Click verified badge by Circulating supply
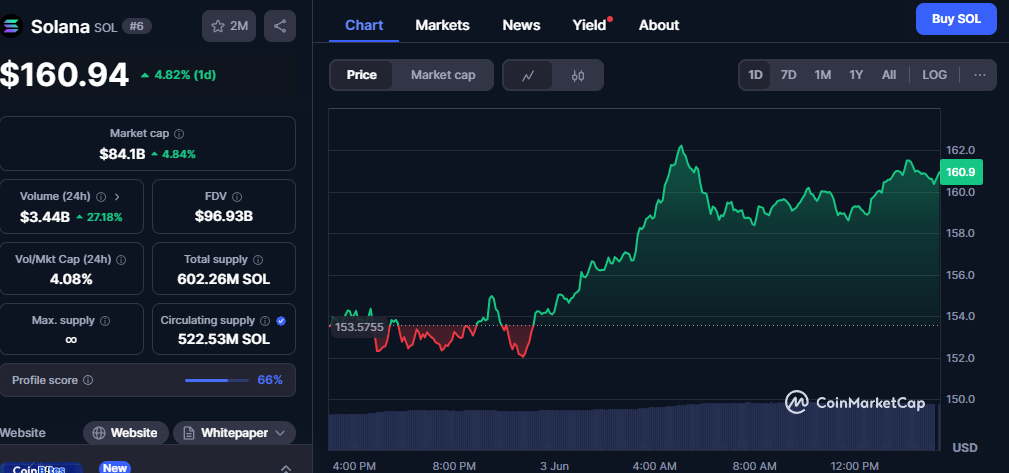Image resolution: width=1009 pixels, height=473 pixels. 281,320
